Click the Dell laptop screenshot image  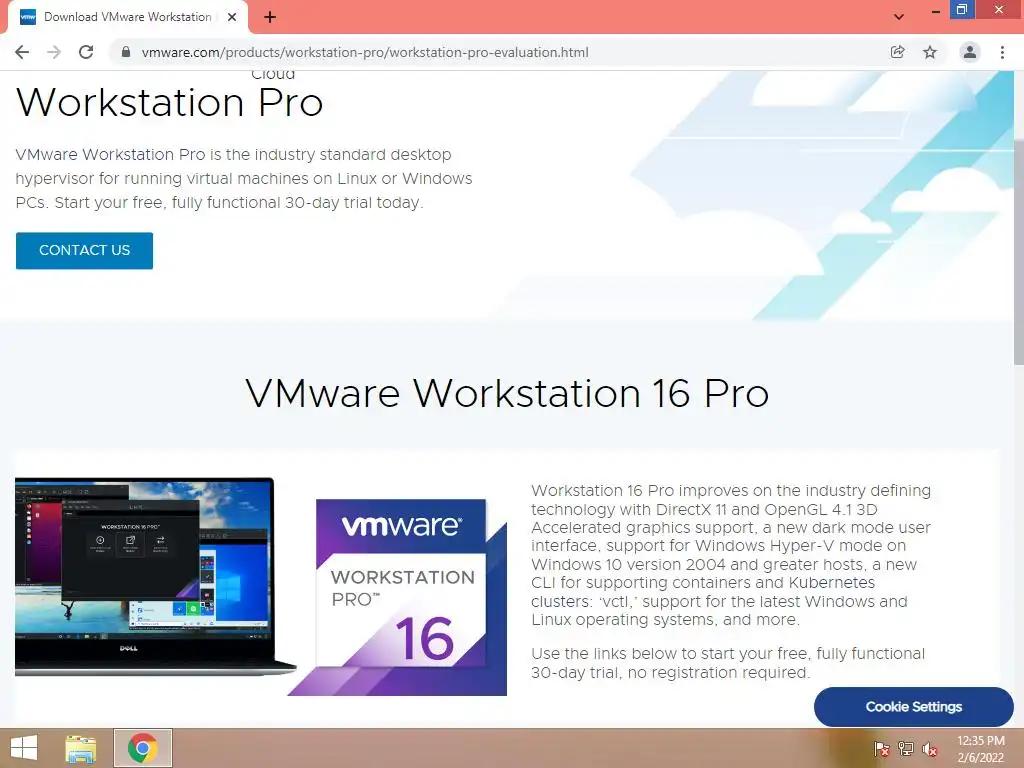[155, 577]
